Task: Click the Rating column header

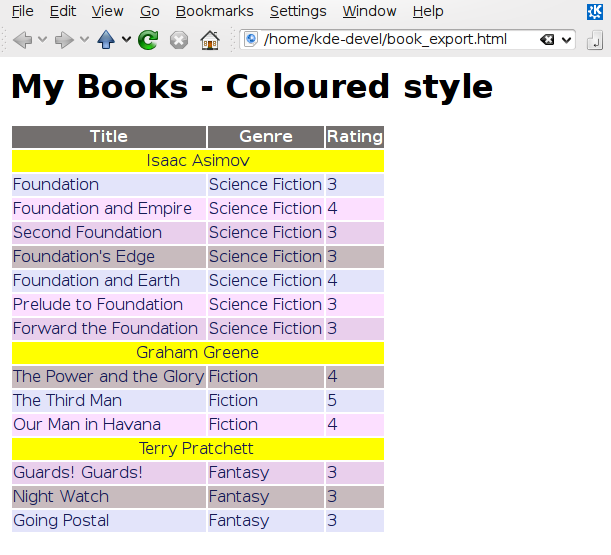Action: click(355, 137)
